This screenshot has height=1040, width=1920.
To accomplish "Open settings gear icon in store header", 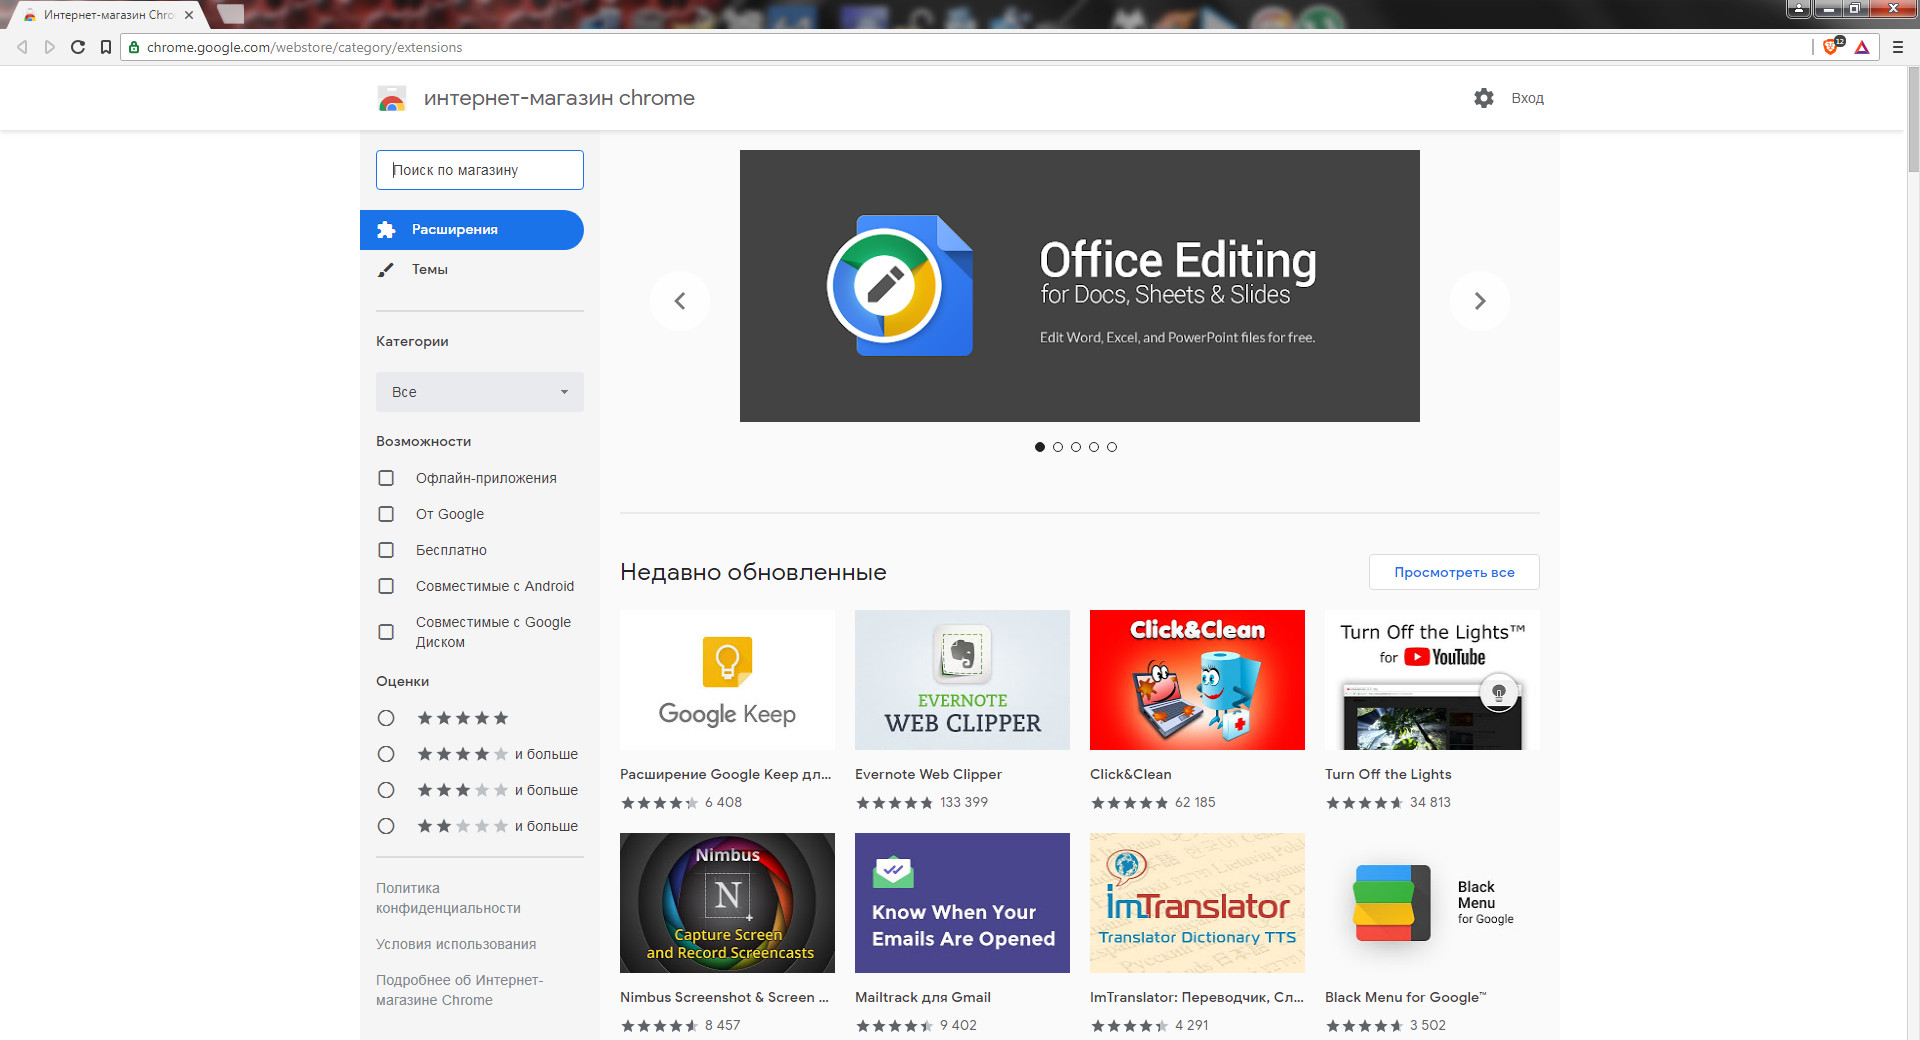I will pyautogui.click(x=1484, y=98).
